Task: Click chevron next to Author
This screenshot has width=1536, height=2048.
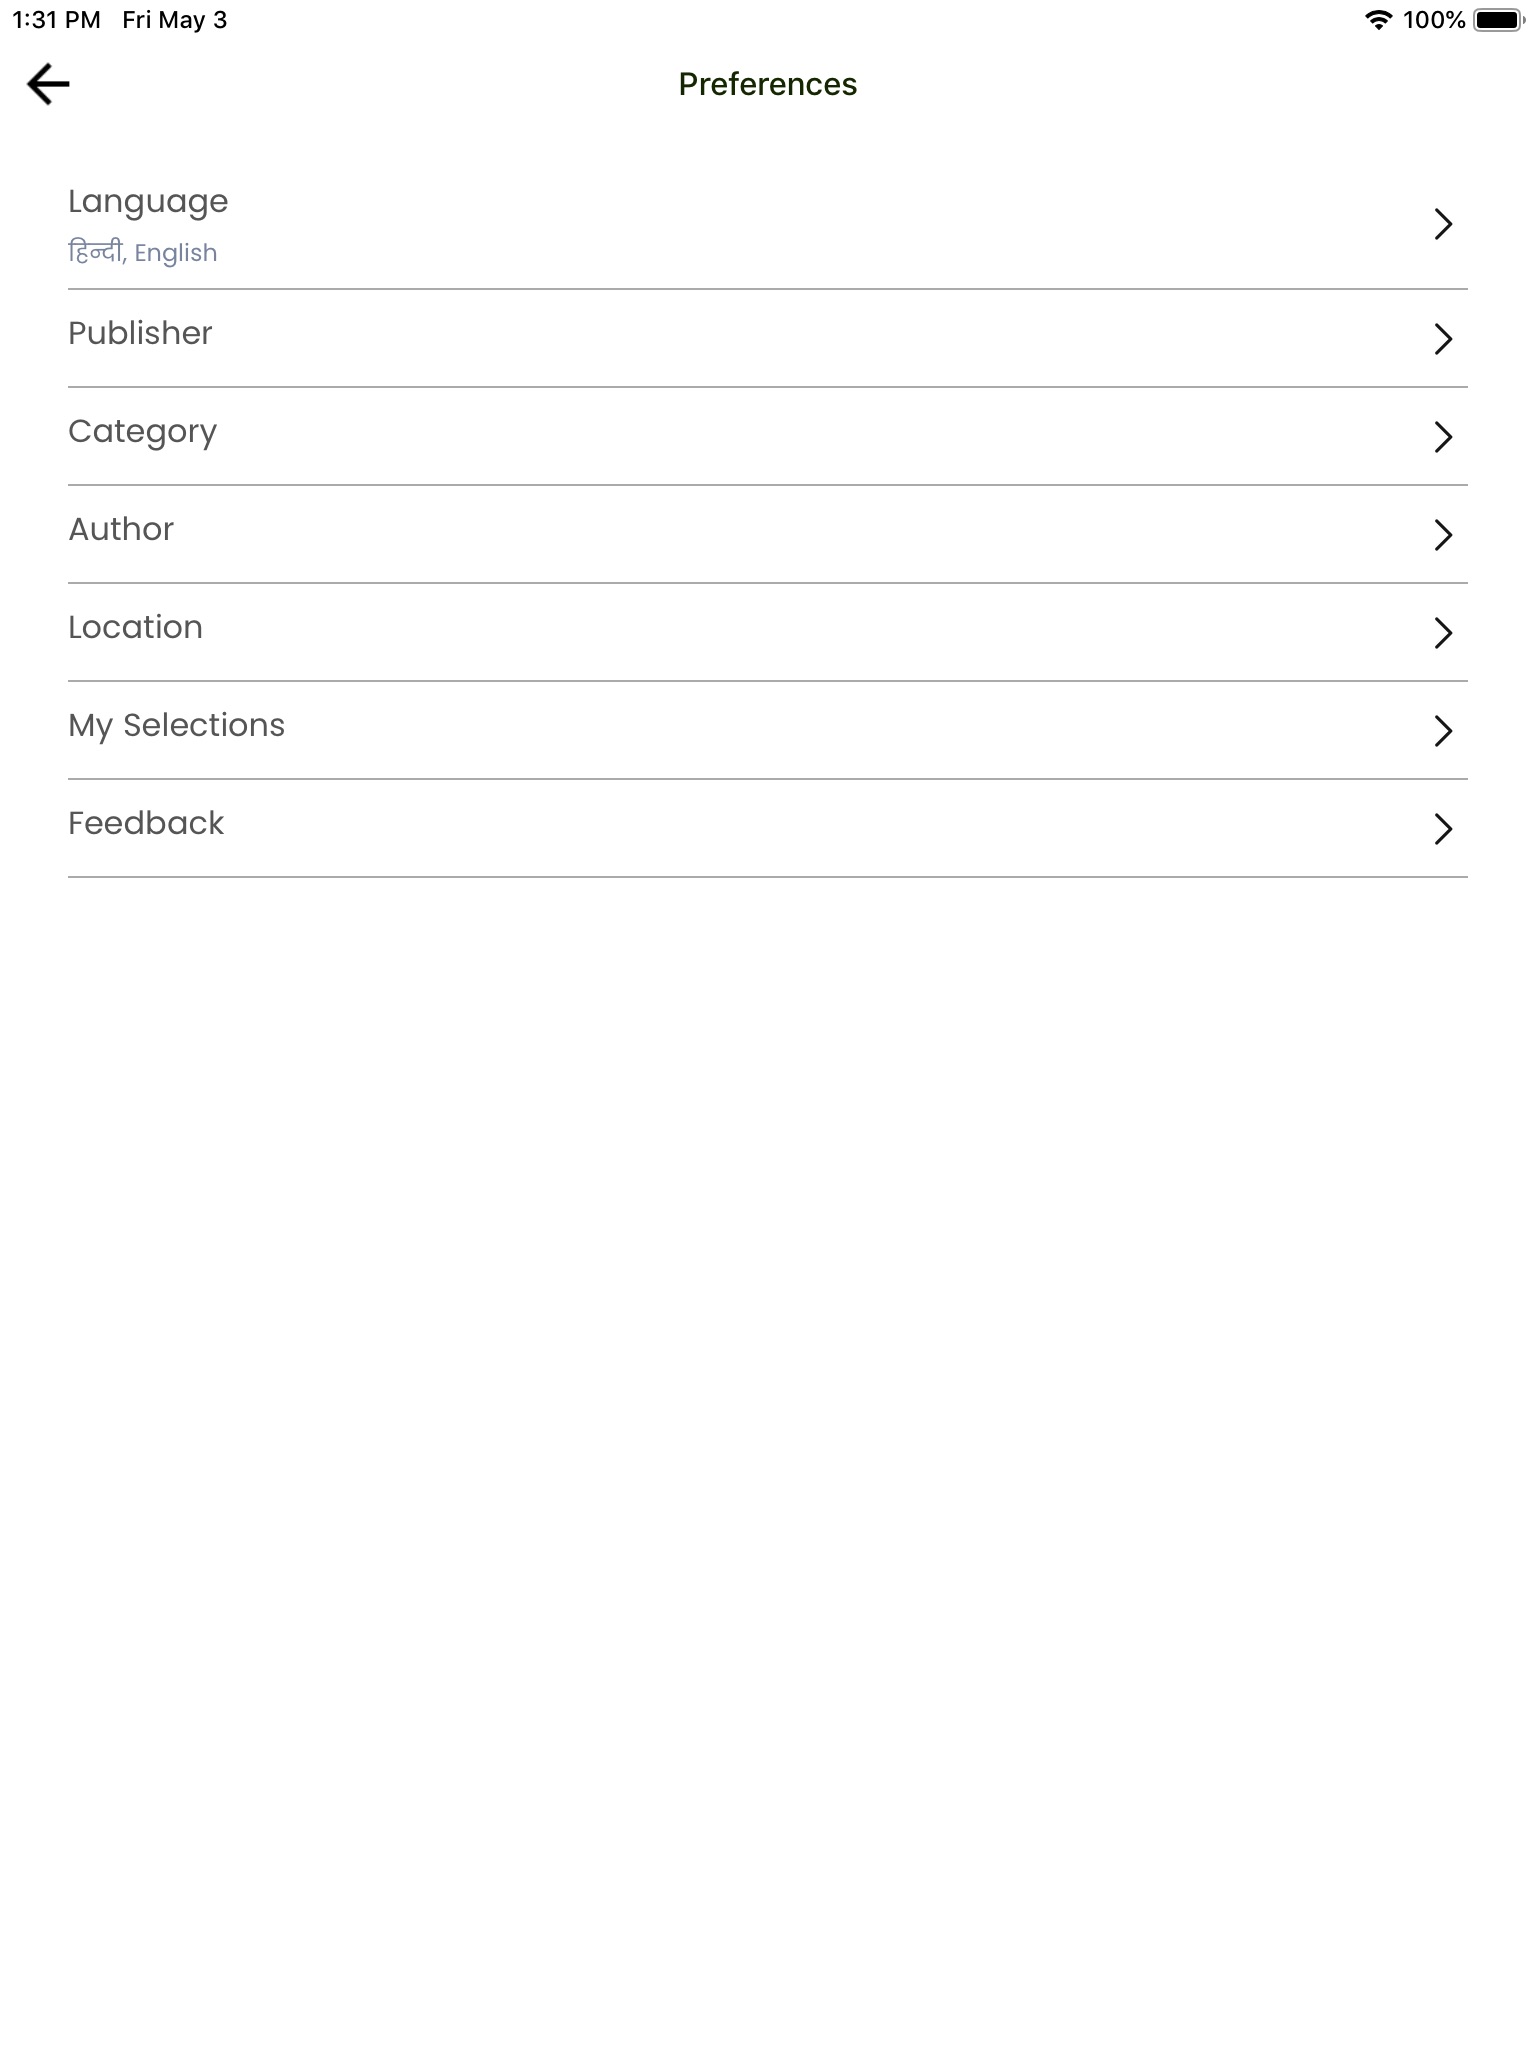Action: tap(1442, 535)
